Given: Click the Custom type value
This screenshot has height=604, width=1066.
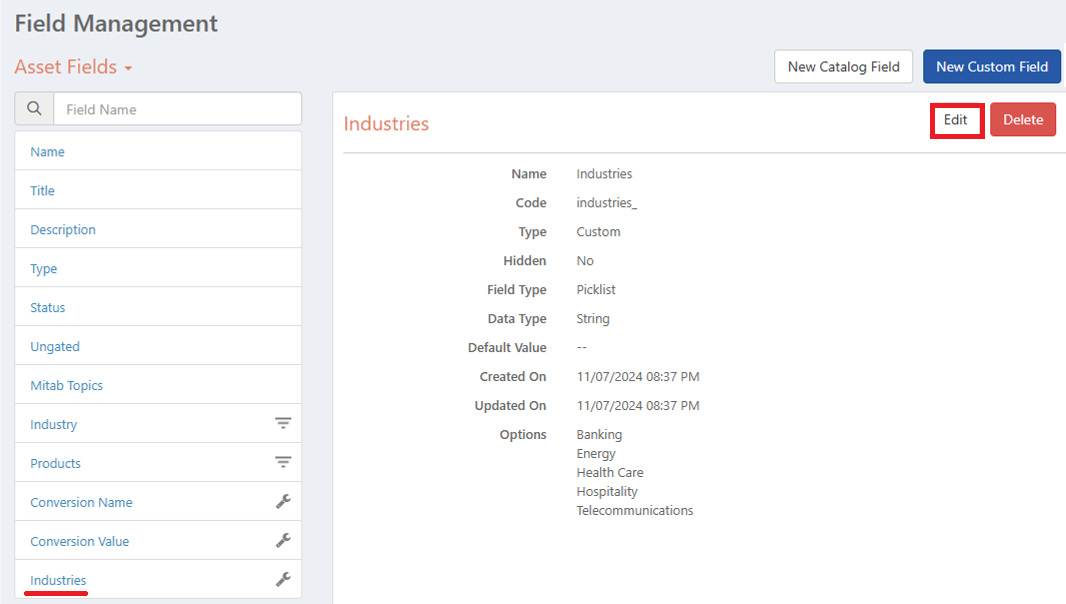Looking at the screenshot, I should point(598,232).
